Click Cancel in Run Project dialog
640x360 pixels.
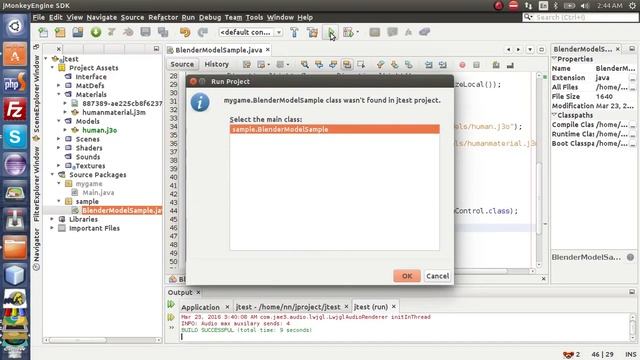(438, 276)
